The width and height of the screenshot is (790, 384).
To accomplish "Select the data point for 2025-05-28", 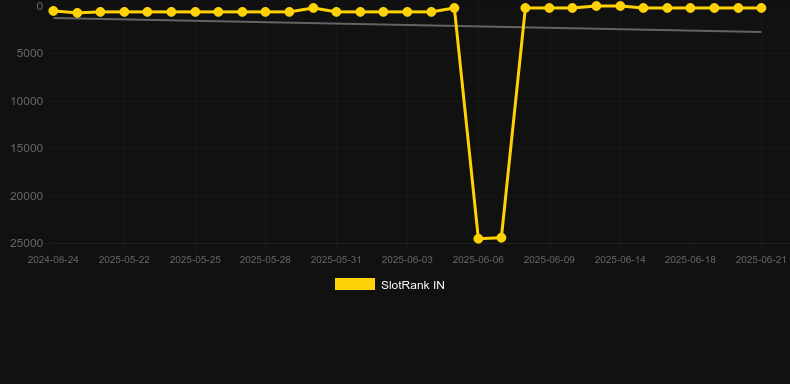I will (x=266, y=12).
